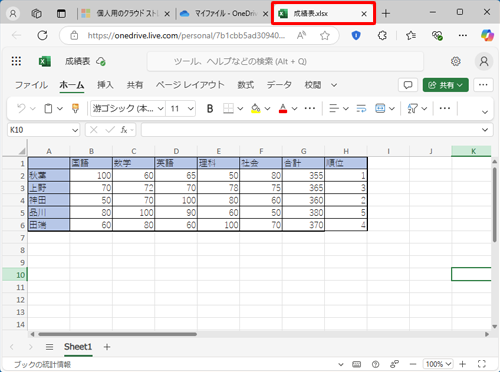Open the browser extensions icon

(x=382, y=35)
